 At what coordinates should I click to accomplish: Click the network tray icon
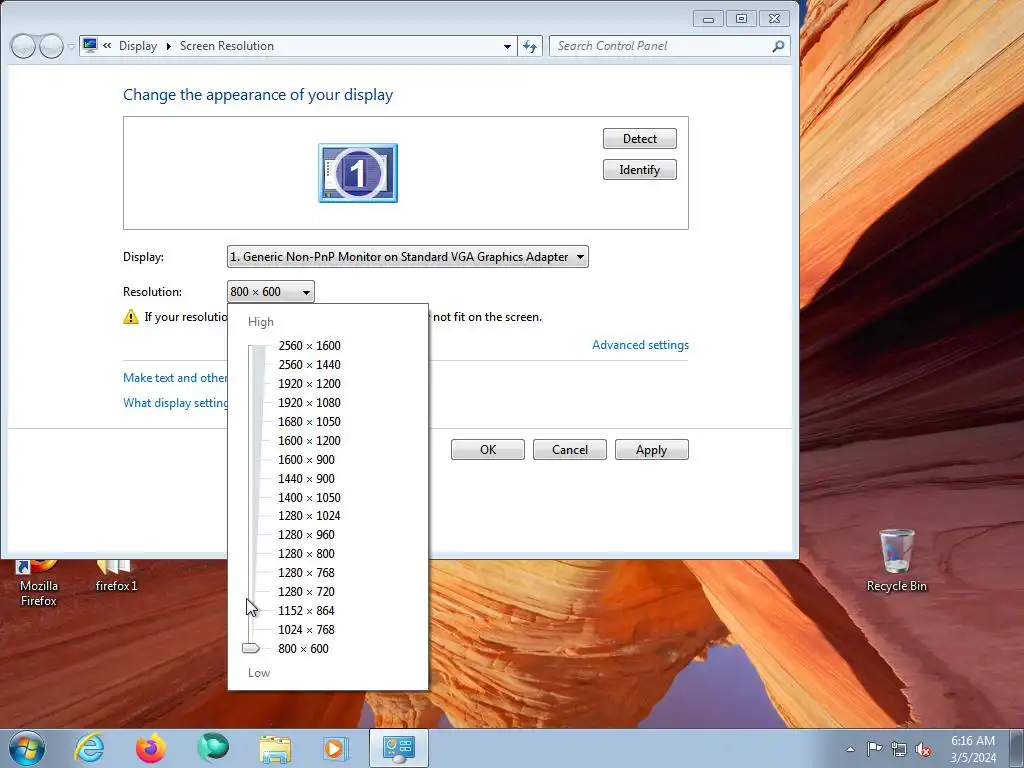pyautogui.click(x=899, y=749)
